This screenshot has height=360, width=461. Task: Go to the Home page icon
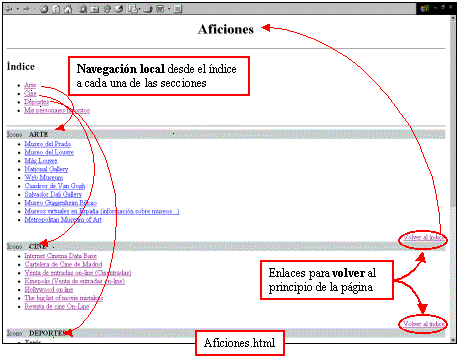tap(68, 9)
